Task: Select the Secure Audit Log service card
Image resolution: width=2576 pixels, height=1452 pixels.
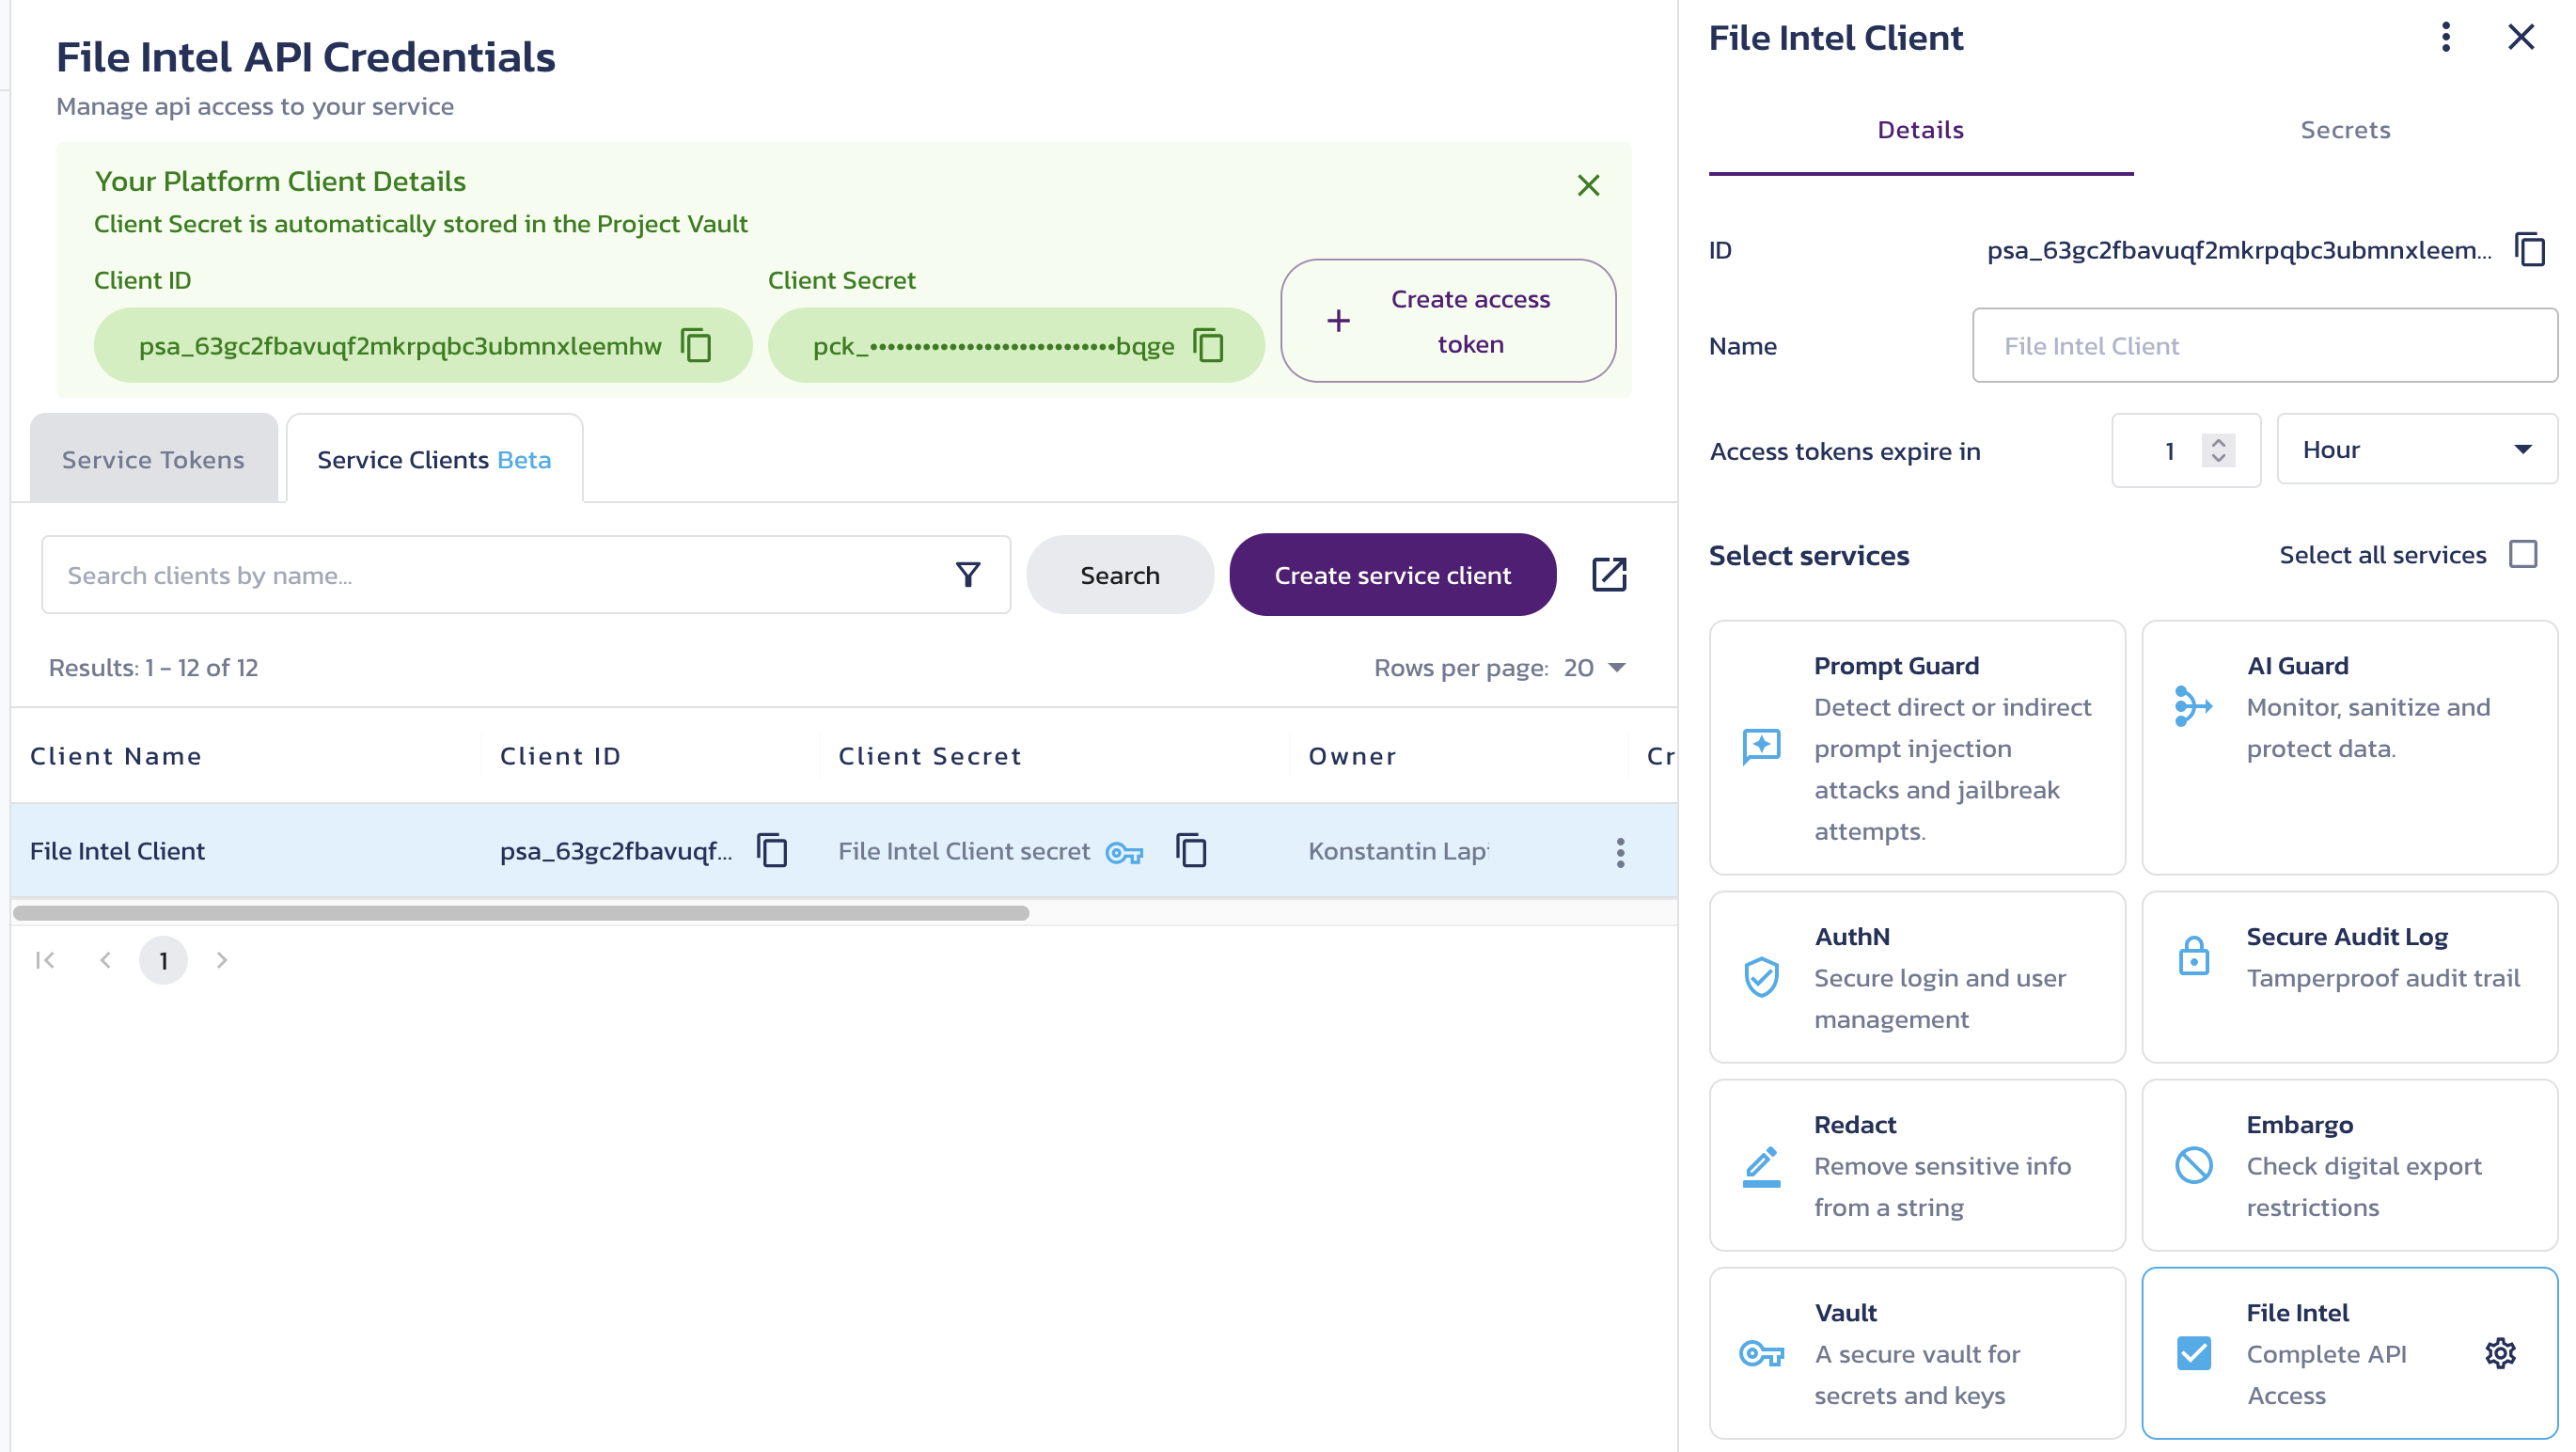Action: [x=2349, y=978]
